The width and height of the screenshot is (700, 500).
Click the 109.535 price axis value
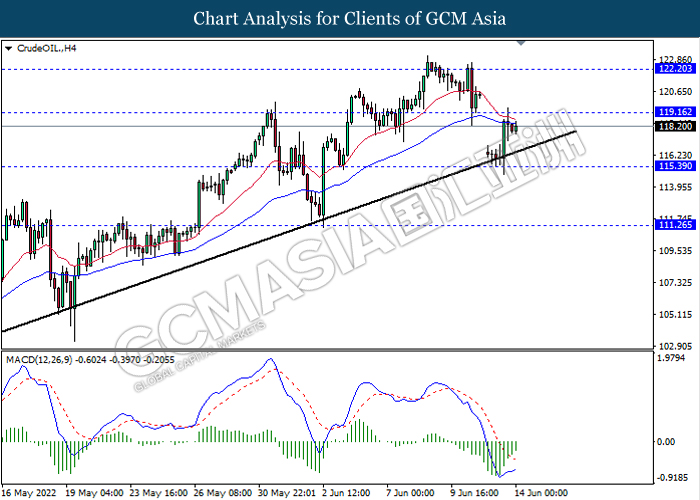pos(675,250)
